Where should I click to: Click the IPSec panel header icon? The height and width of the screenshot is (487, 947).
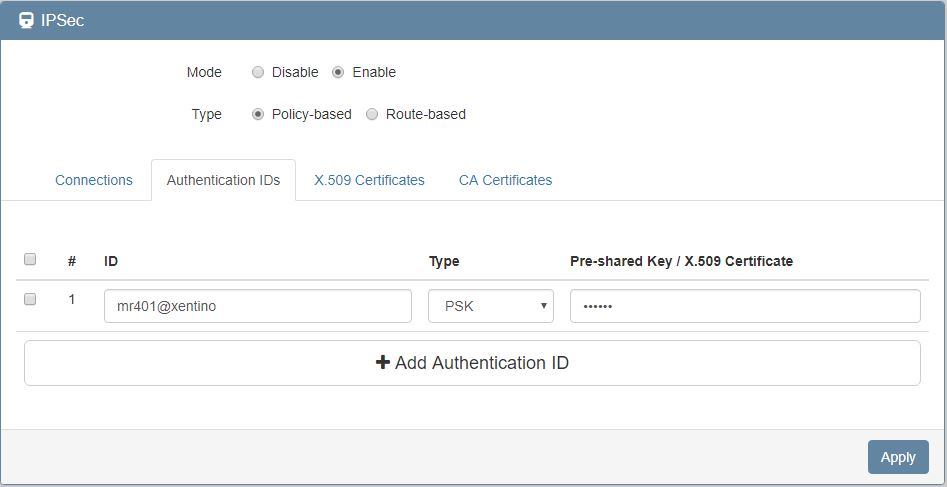pos(27,20)
